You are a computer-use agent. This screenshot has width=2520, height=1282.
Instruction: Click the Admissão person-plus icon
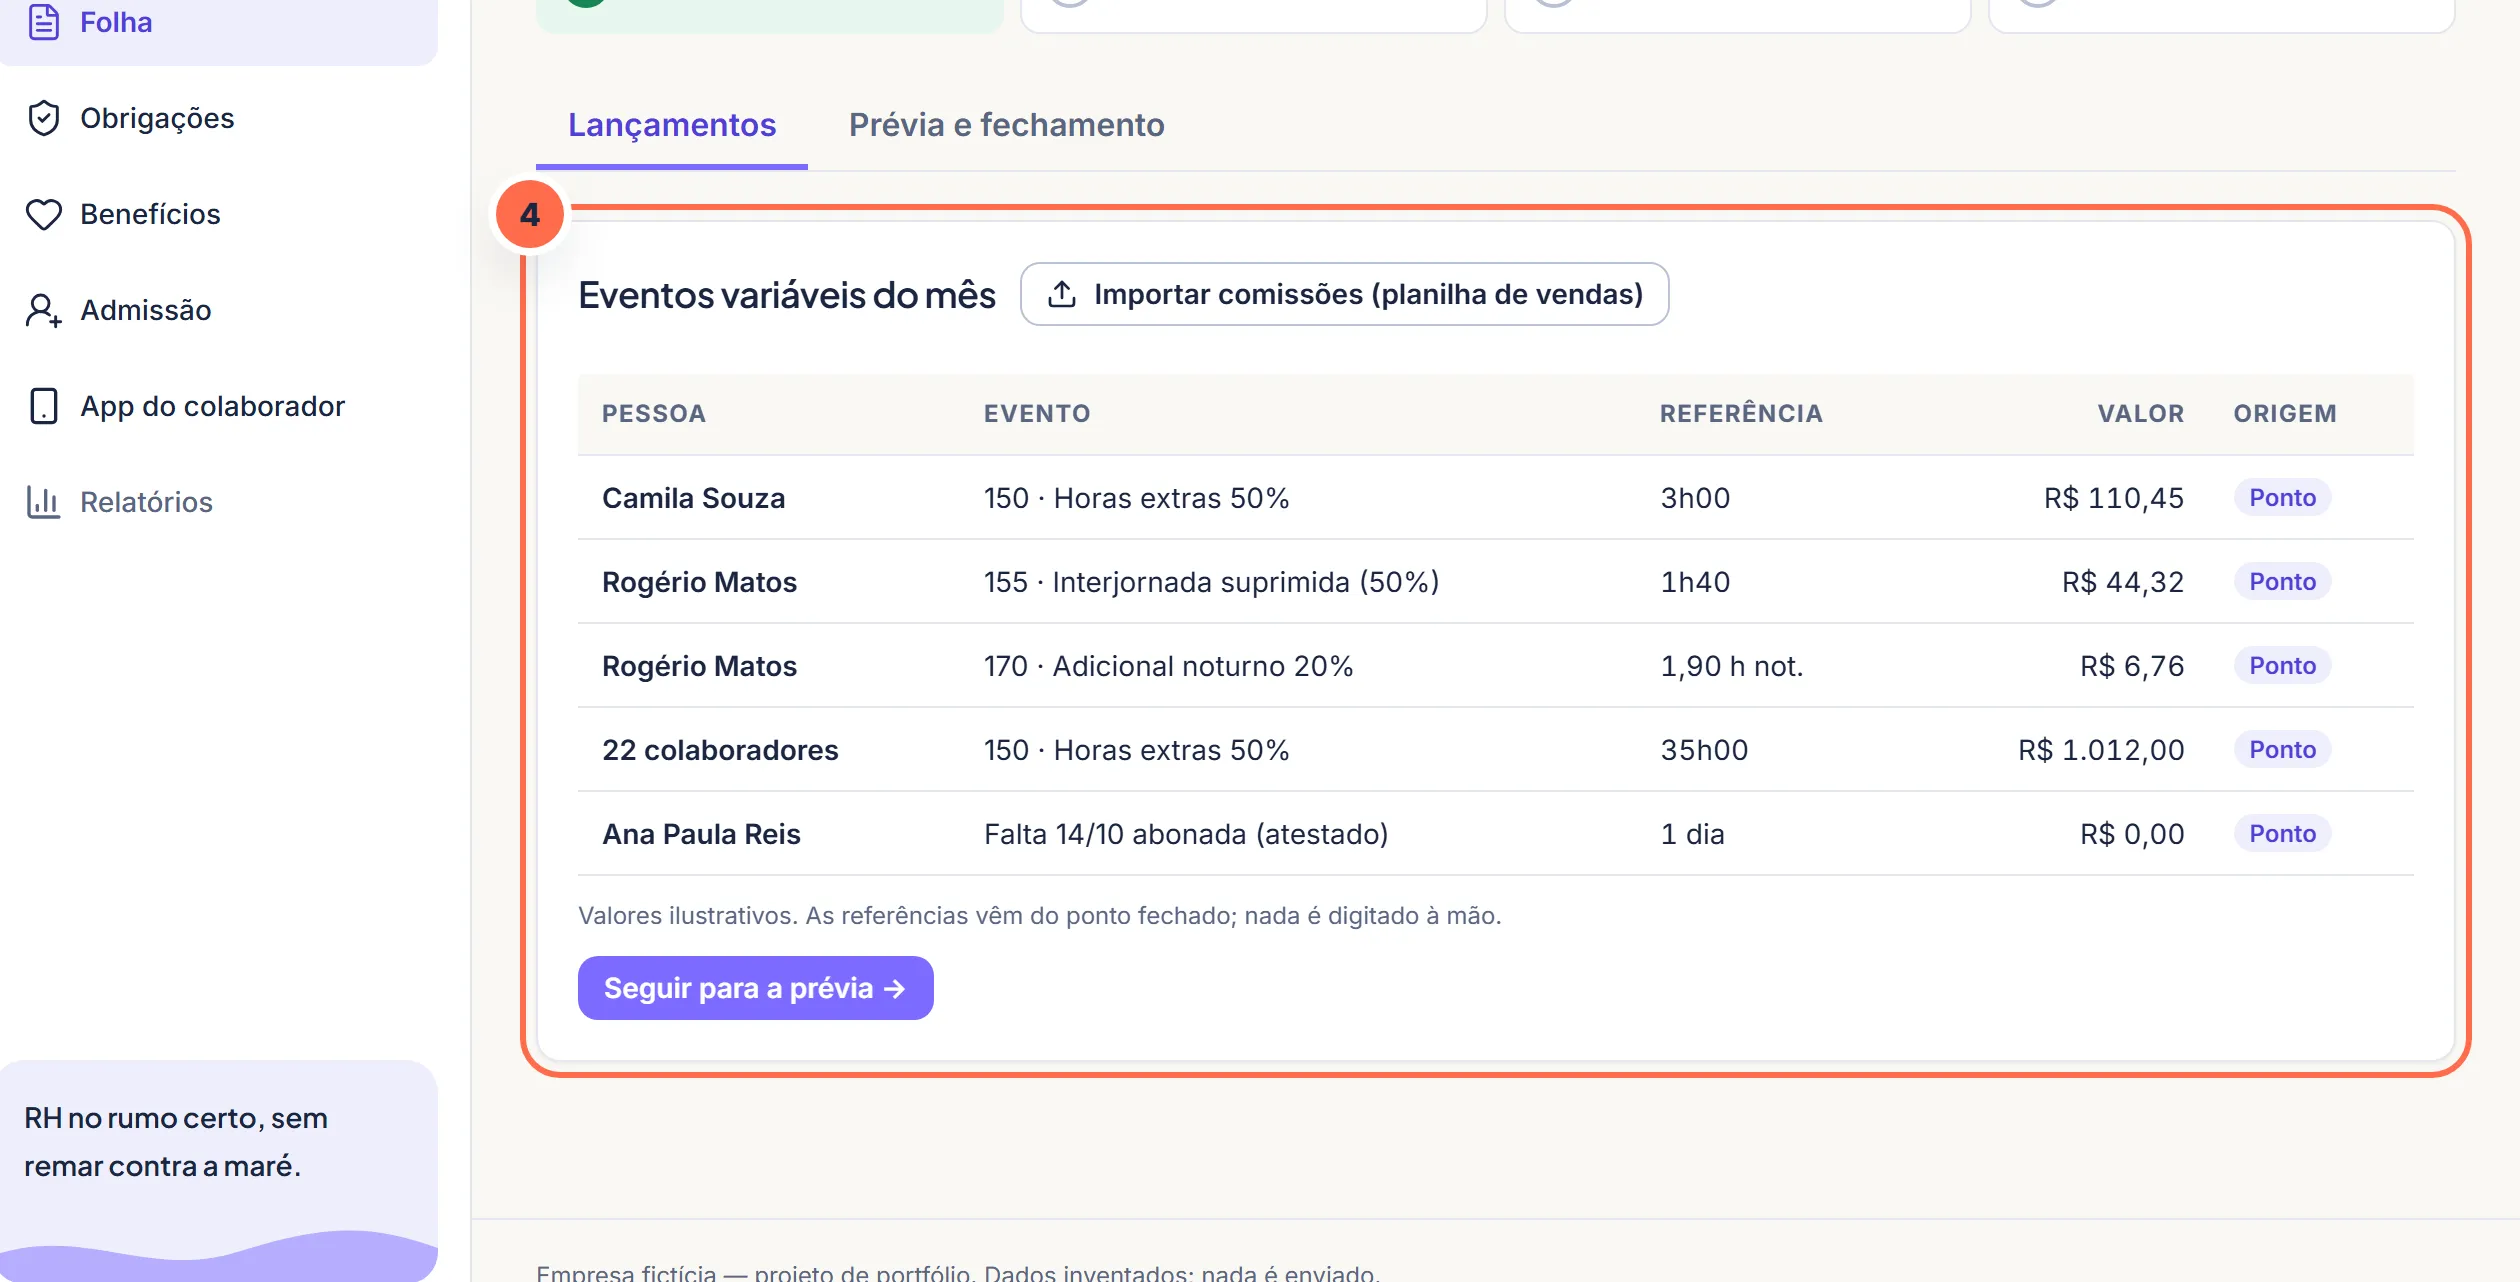43,310
